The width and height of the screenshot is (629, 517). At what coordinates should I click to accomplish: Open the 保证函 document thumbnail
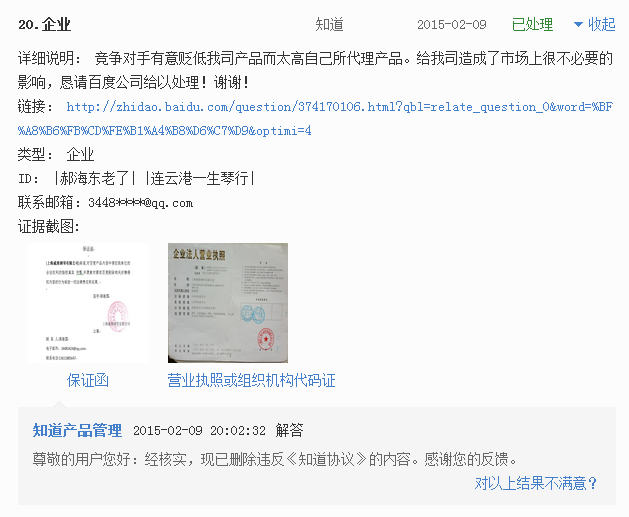88,303
